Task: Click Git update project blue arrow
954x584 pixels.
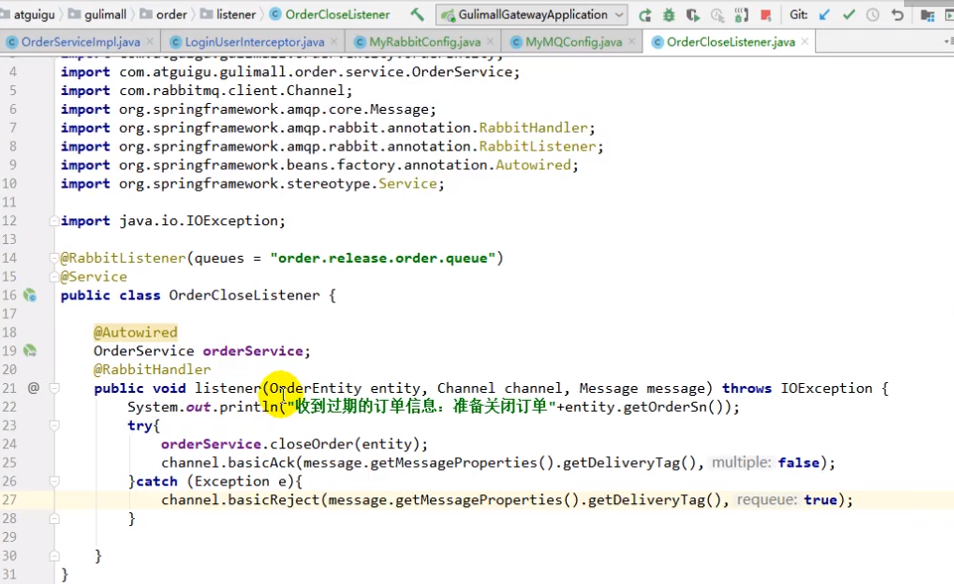Action: click(824, 15)
